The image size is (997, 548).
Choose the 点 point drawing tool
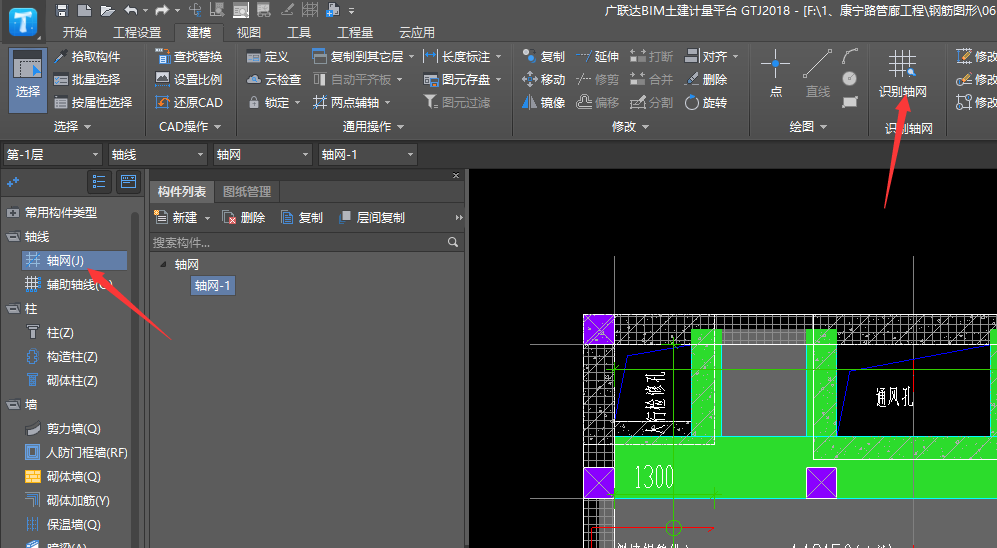click(776, 74)
